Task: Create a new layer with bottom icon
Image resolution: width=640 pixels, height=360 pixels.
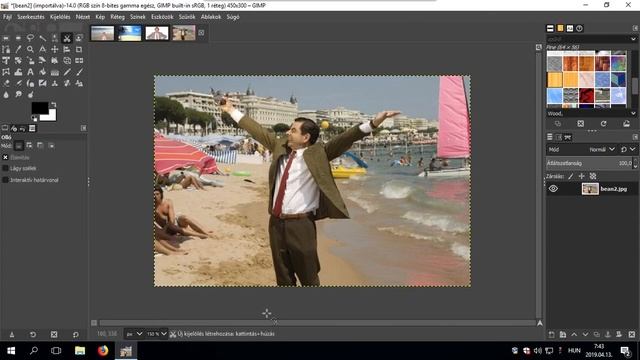Action: point(551,334)
